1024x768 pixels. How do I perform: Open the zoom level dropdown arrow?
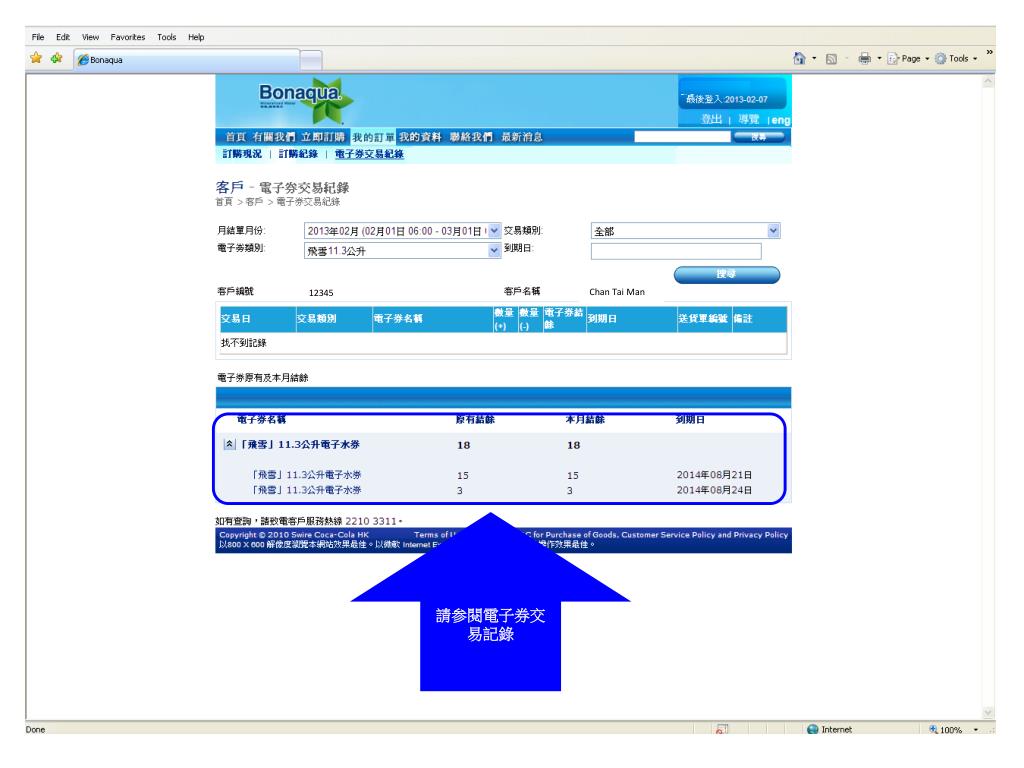point(976,729)
